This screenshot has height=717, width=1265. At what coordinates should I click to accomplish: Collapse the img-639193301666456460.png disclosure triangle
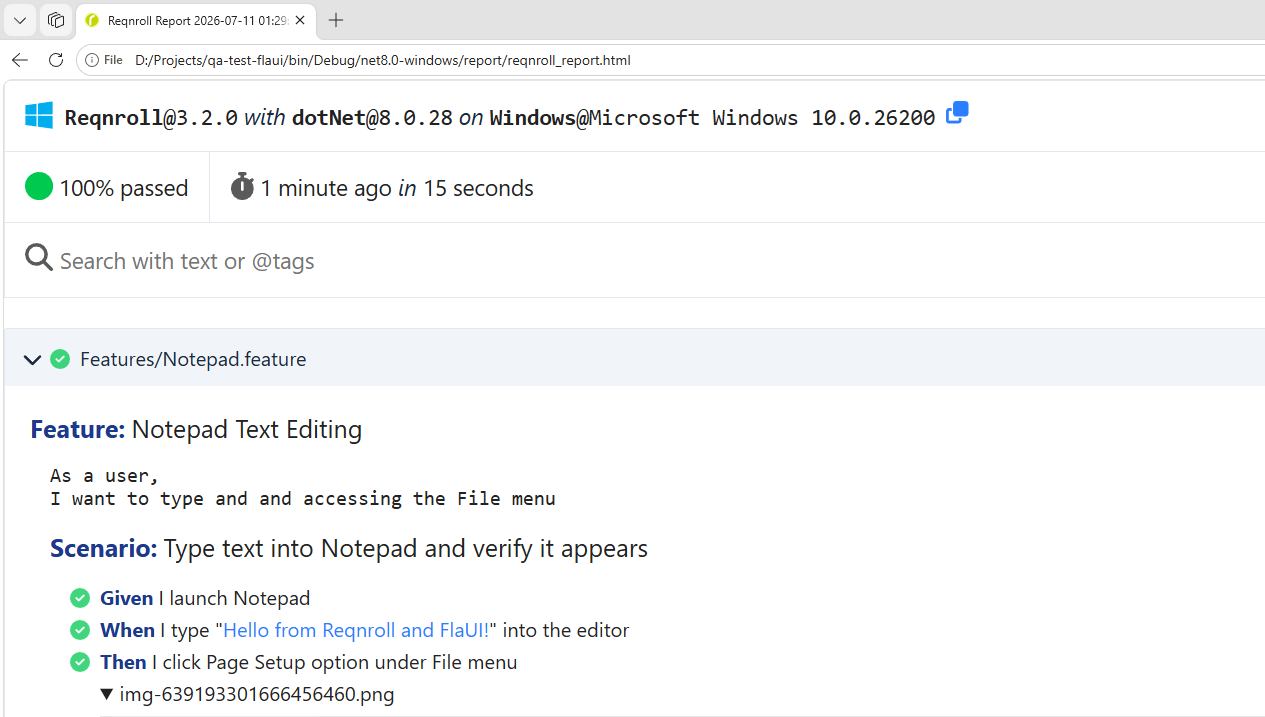tap(107, 694)
